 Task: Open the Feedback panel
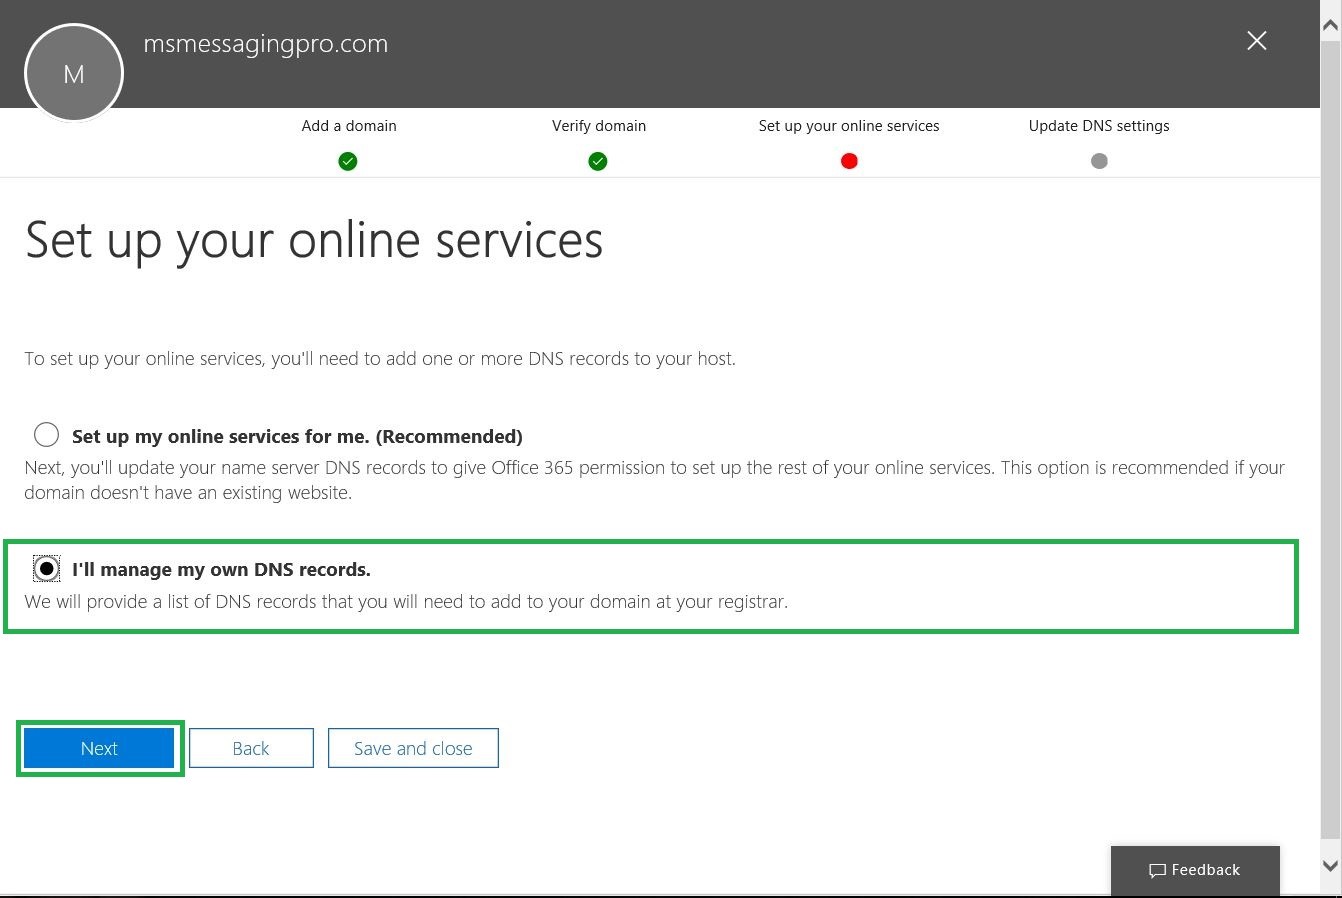coord(1195,870)
